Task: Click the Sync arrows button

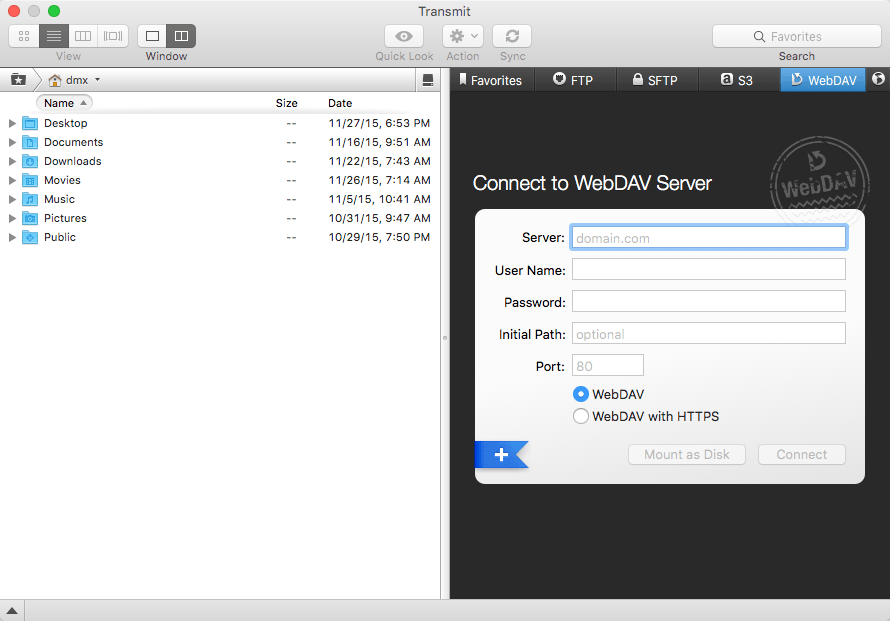Action: pos(512,36)
